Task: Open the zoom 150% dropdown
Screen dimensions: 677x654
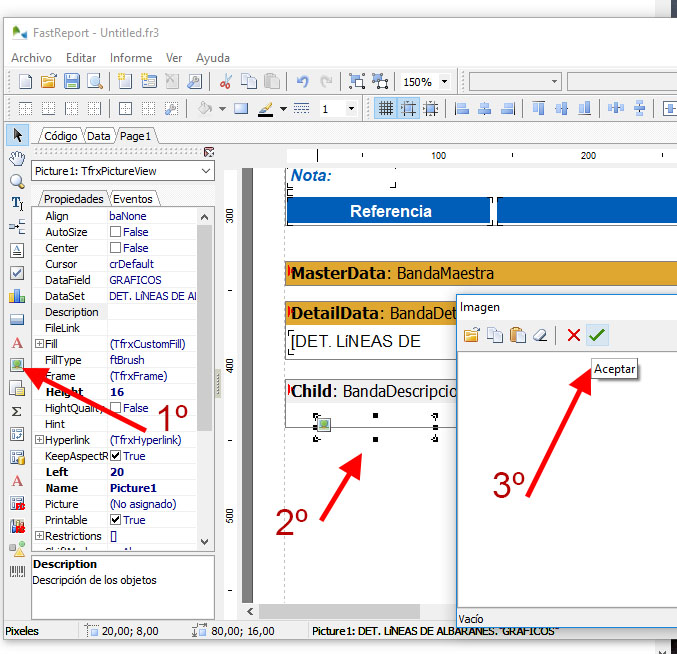Action: tap(444, 82)
